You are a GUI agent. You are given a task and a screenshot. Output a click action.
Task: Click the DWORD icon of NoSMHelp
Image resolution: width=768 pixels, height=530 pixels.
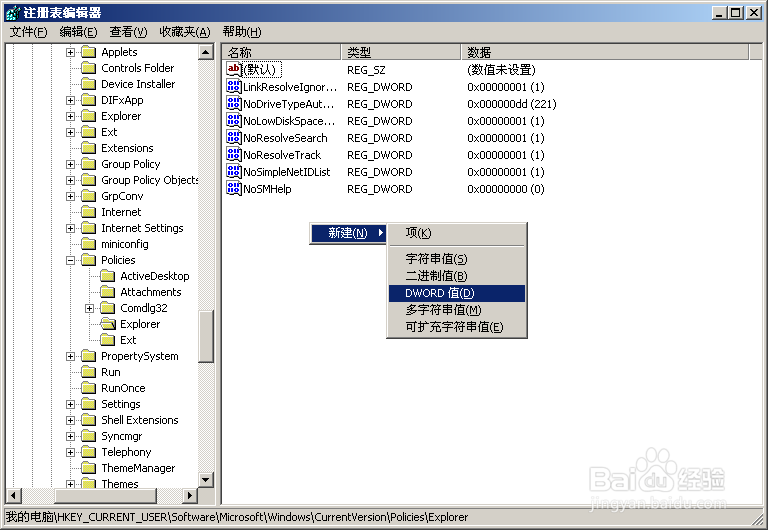pos(234,189)
